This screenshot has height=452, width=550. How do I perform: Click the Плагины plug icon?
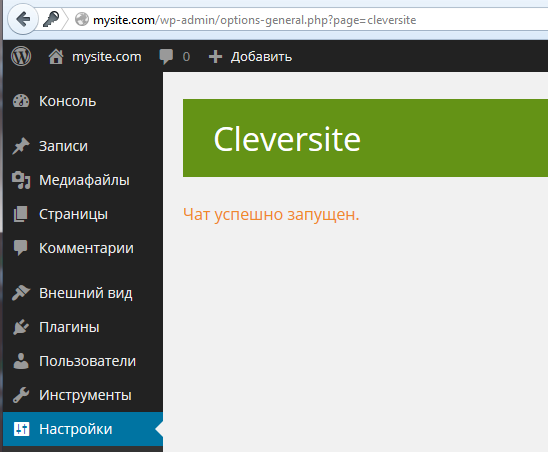point(21,327)
